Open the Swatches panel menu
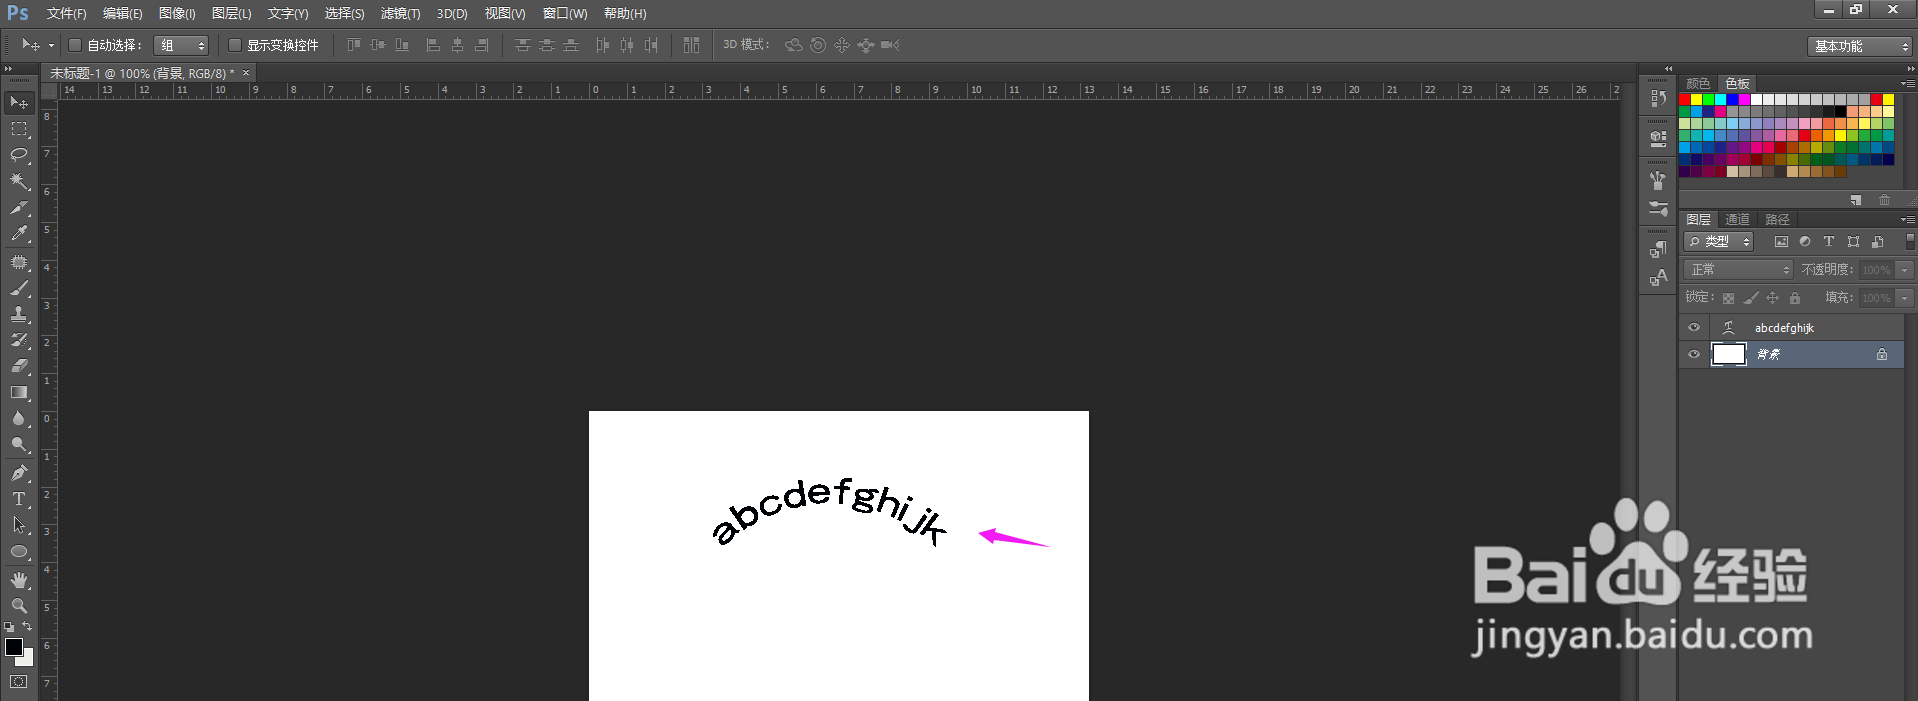The image size is (1918, 701). tap(1907, 83)
